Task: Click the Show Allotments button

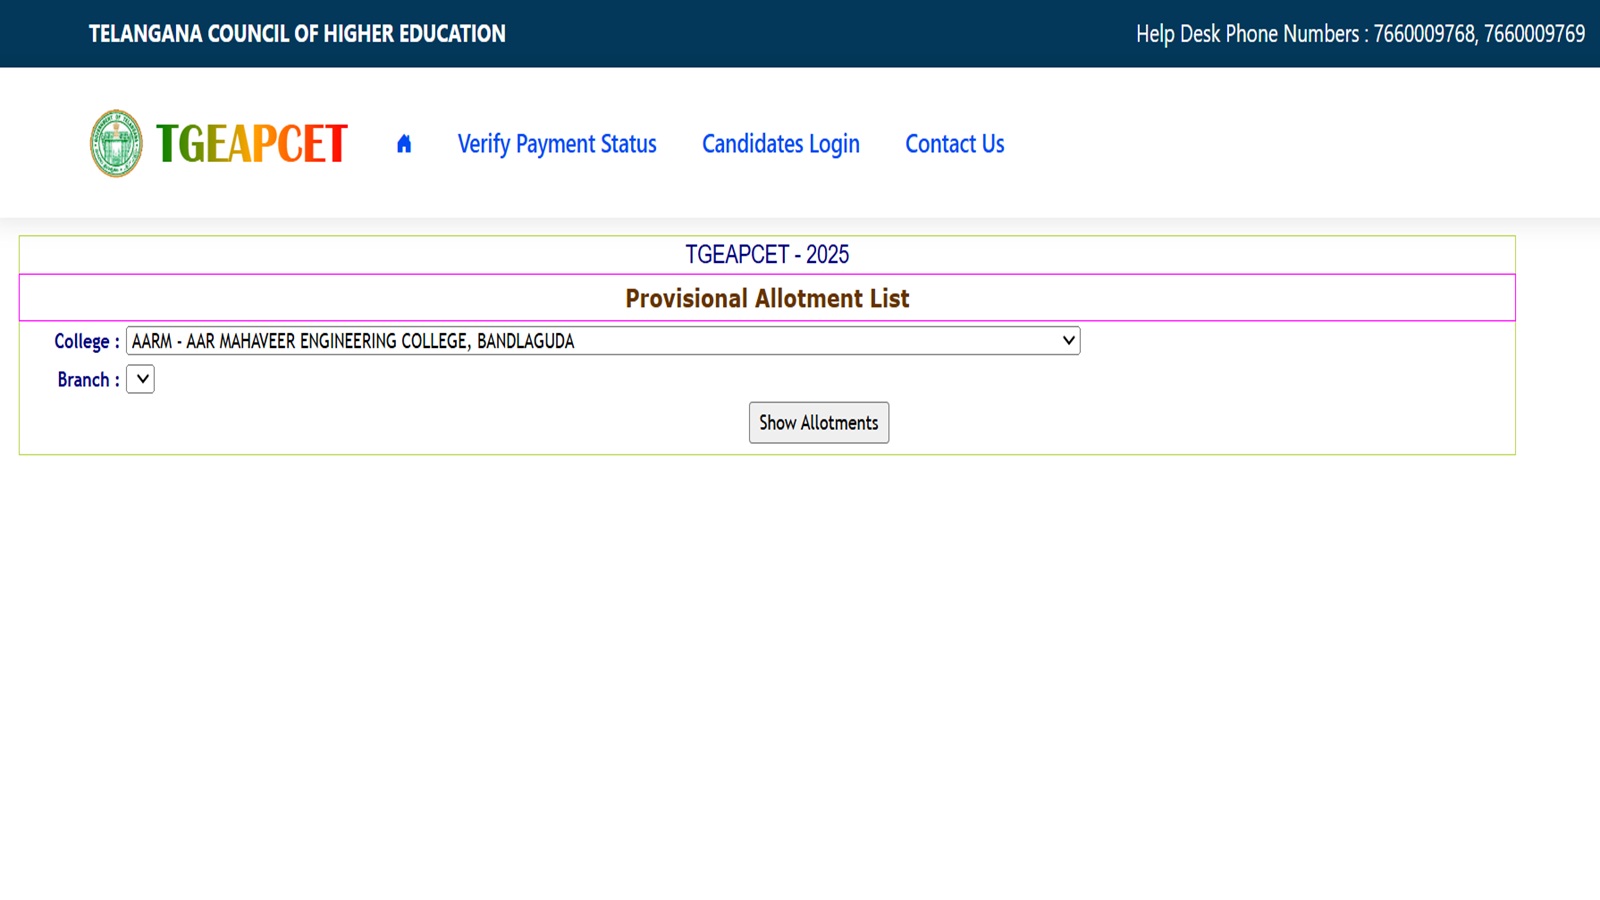Action: tap(819, 423)
